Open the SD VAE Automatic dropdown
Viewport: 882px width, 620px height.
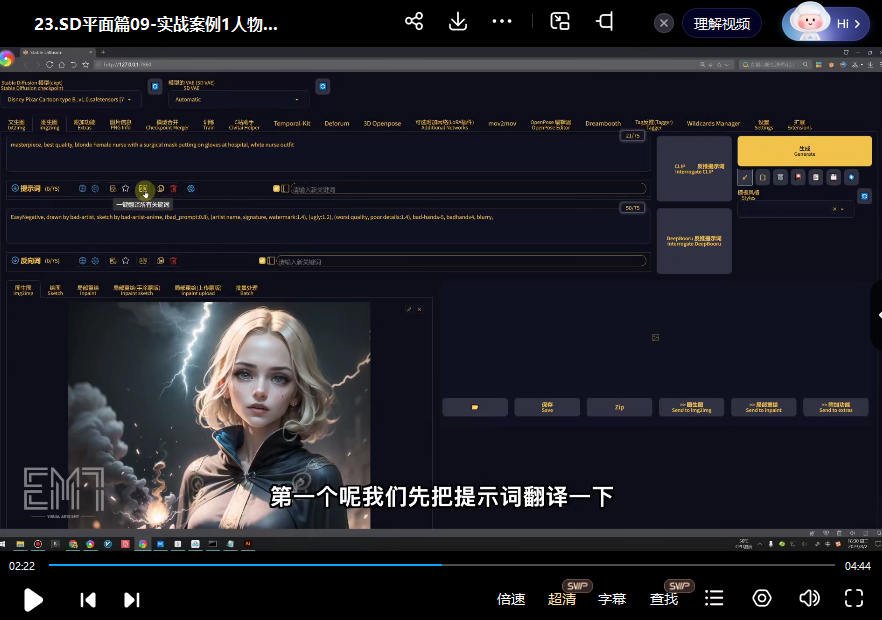[x=238, y=100]
